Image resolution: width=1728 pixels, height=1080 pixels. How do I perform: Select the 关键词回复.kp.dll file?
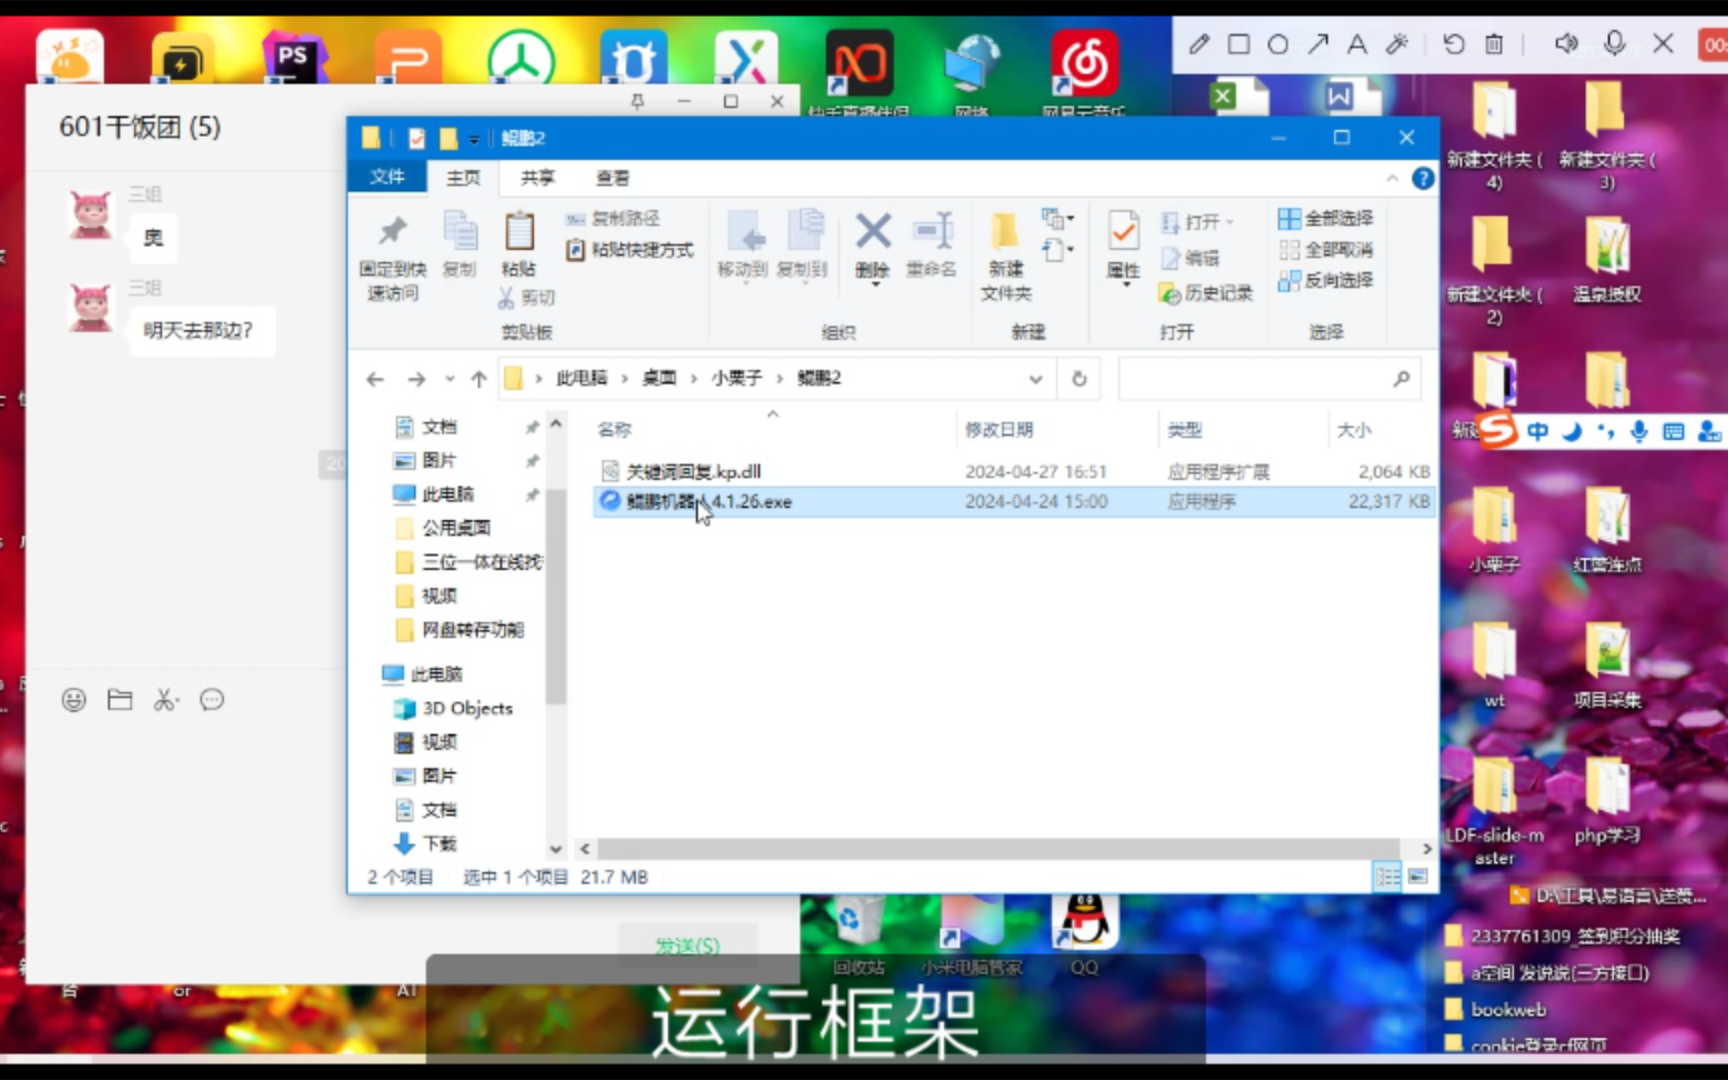click(x=1014, y=471)
